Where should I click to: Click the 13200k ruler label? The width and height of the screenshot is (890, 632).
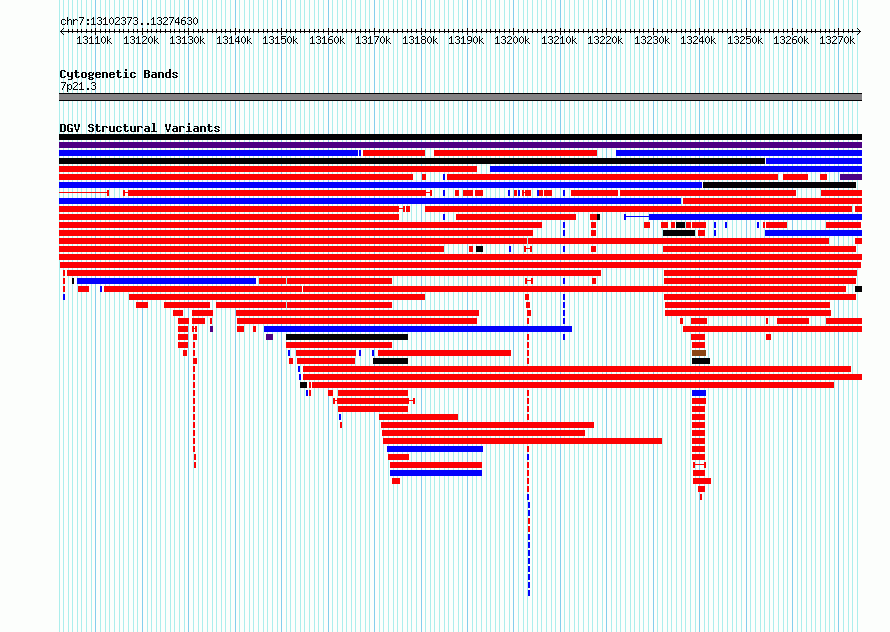(x=512, y=40)
